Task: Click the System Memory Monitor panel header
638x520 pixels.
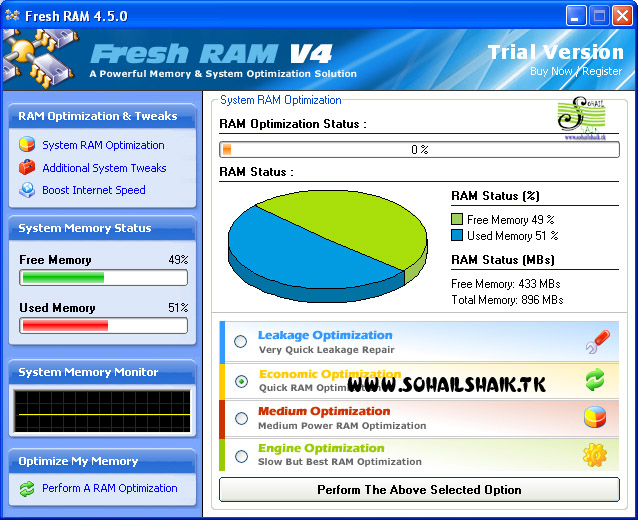Action: click(102, 372)
